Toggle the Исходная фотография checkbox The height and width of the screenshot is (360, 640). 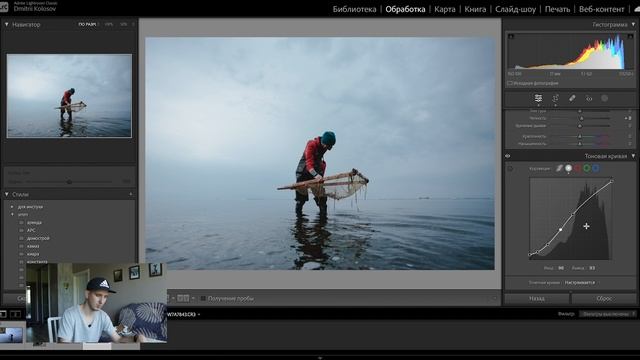click(x=509, y=83)
